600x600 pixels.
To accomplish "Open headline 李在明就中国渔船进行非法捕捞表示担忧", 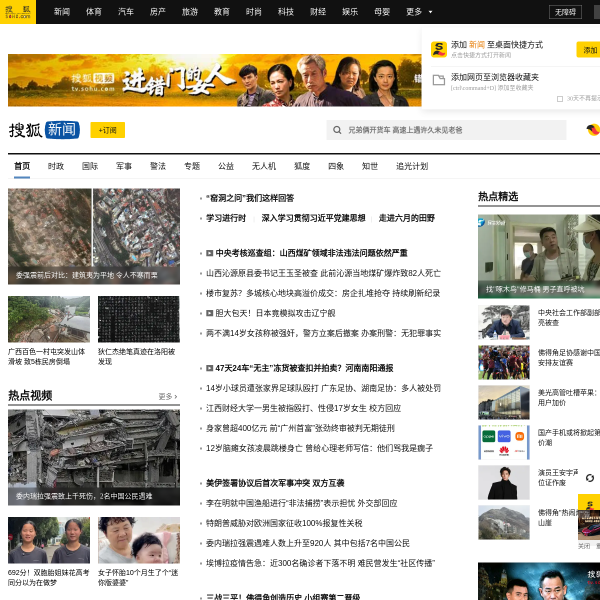I will 302,503.
